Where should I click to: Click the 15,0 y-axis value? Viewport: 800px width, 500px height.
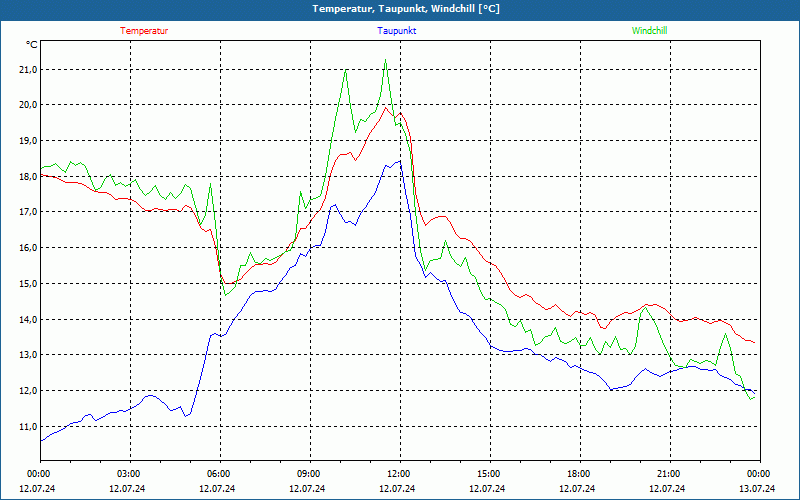click(29, 284)
